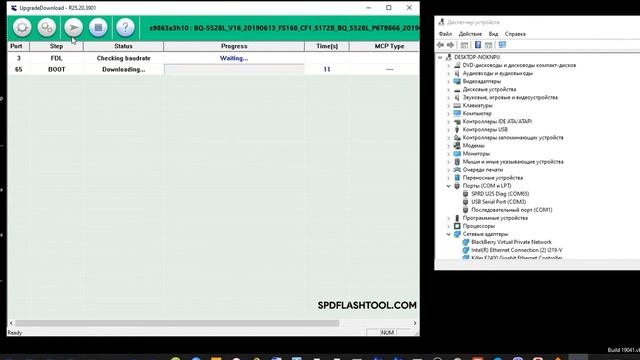Click the horizontal scrollbar thumb in UpgradeDownload
The height and width of the screenshot is (360, 640).
pyautogui.click(x=177, y=323)
